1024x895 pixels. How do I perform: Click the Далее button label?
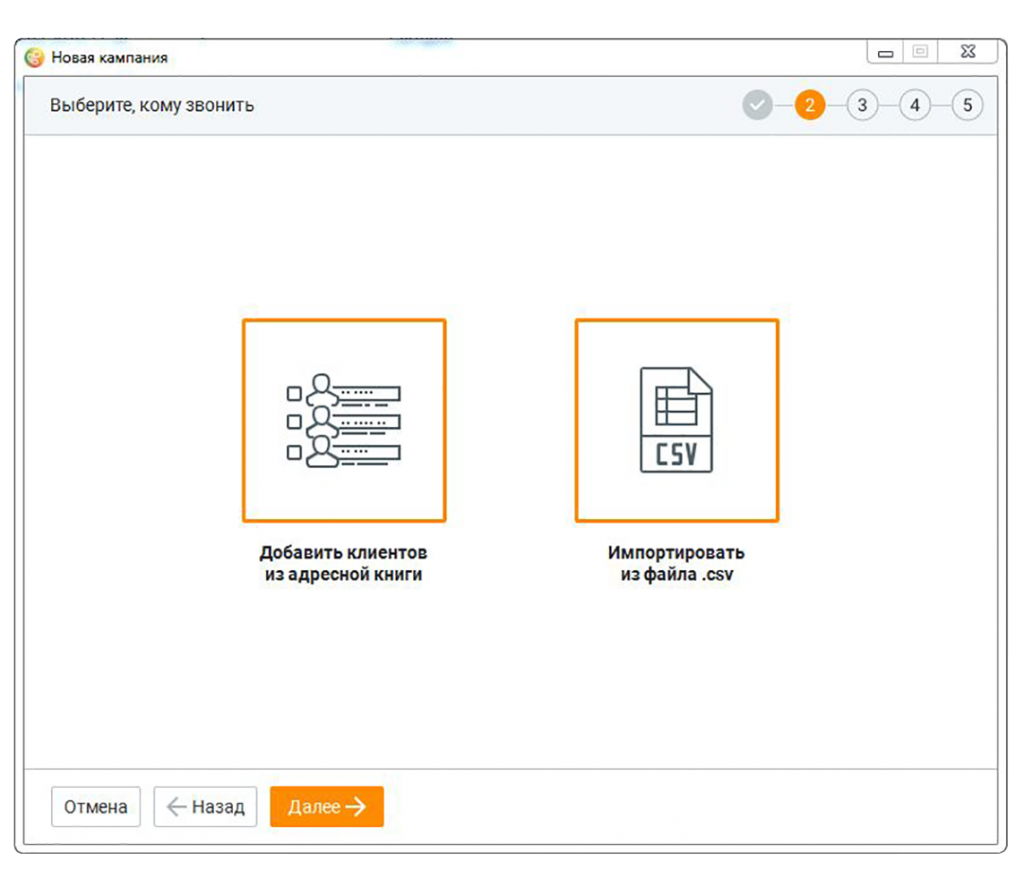[x=314, y=807]
